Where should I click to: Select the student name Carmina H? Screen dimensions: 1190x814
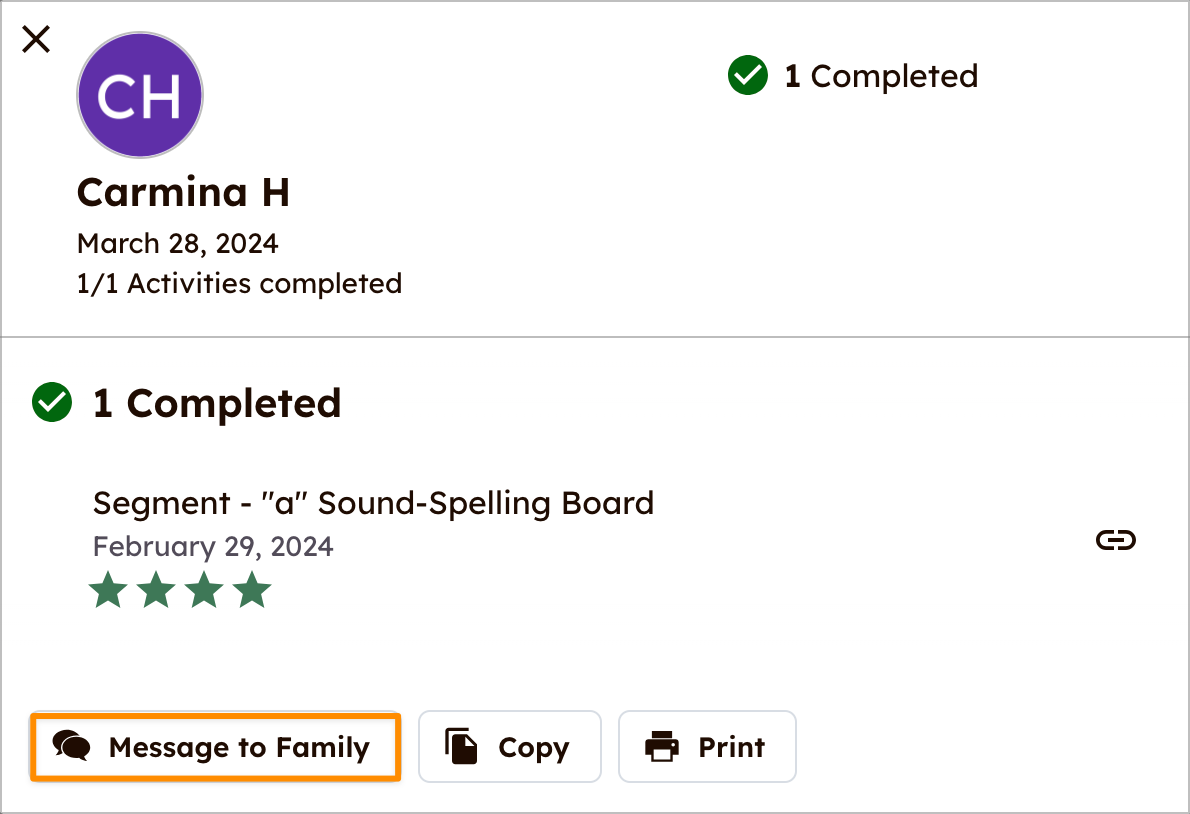(x=183, y=192)
